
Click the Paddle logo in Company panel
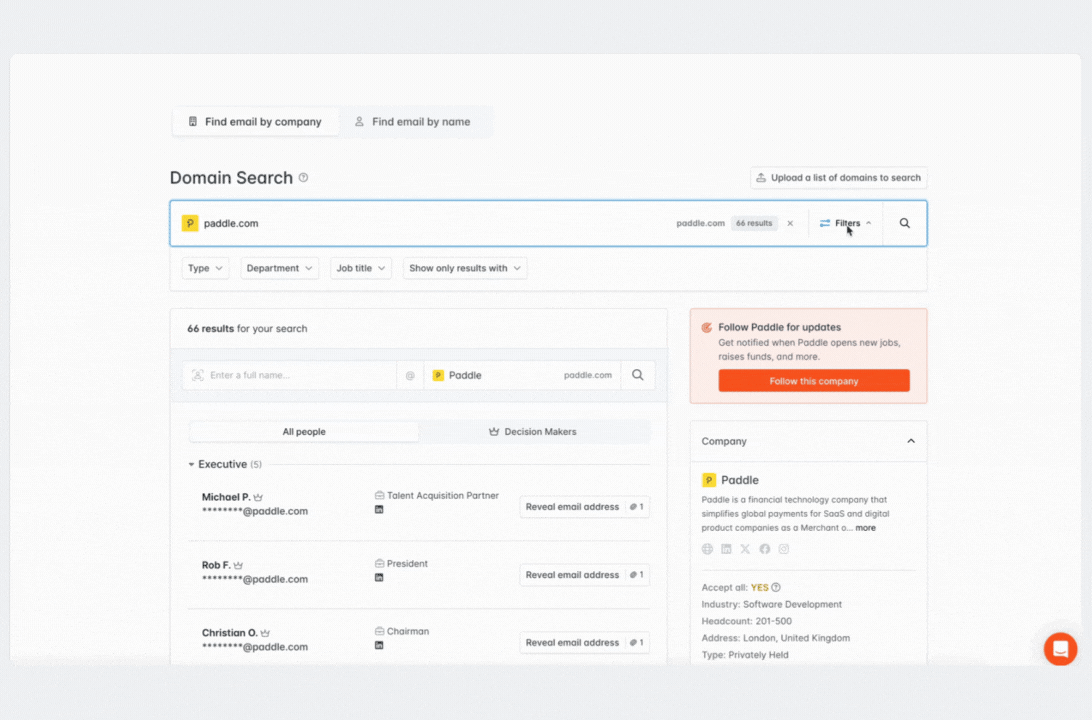(708, 480)
